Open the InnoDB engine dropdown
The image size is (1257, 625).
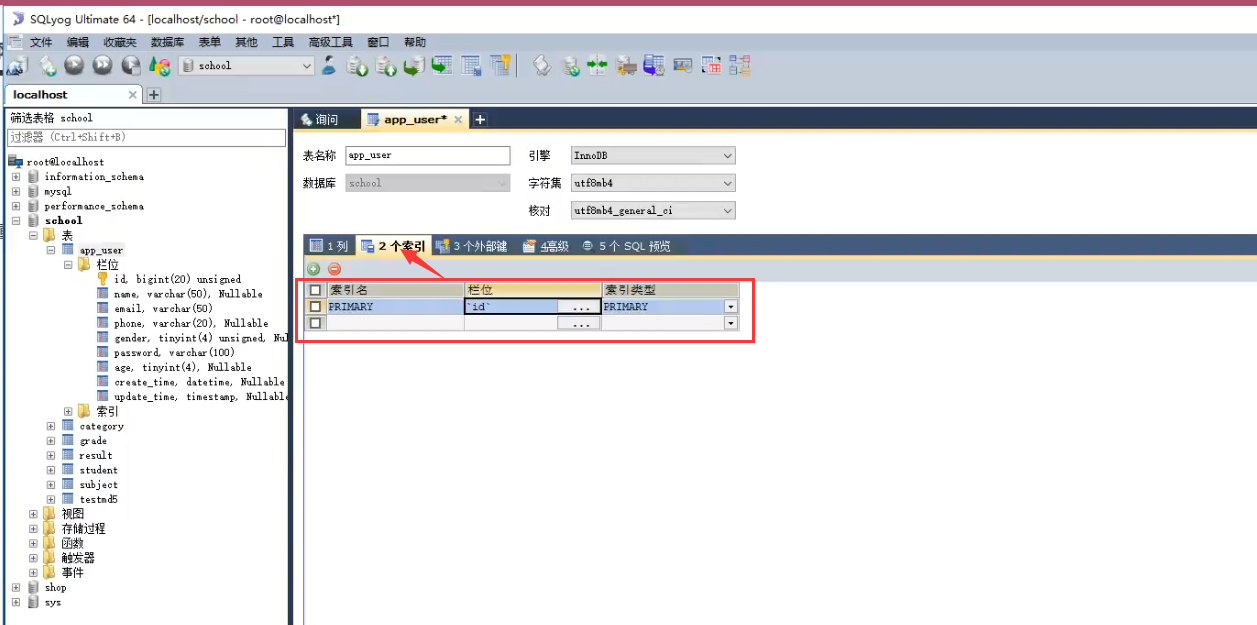click(727, 156)
